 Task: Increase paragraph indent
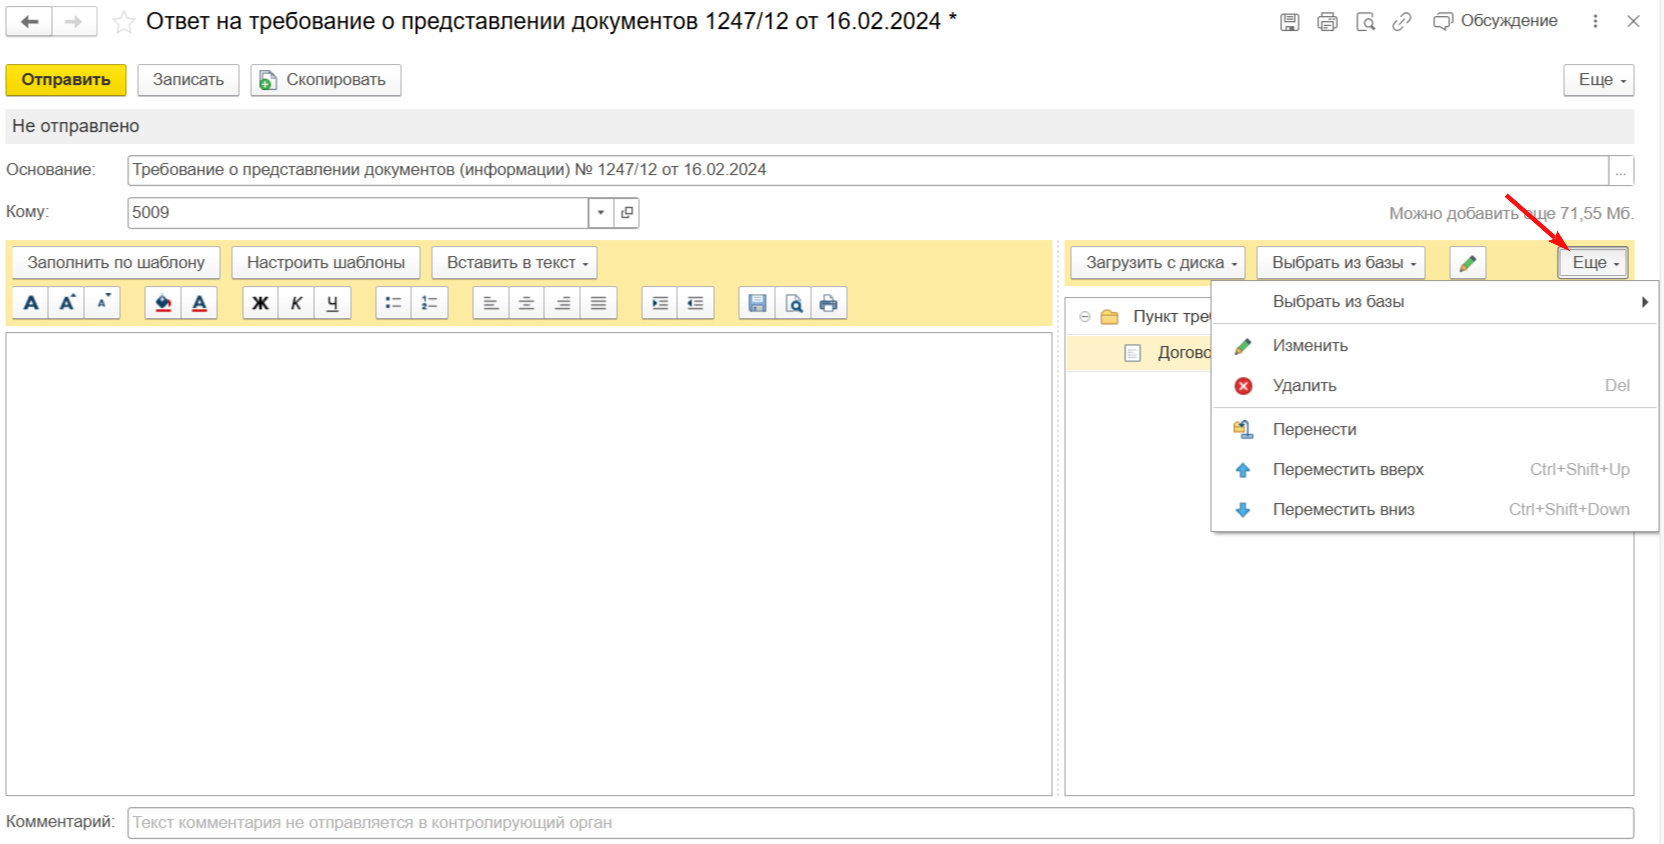click(x=659, y=302)
